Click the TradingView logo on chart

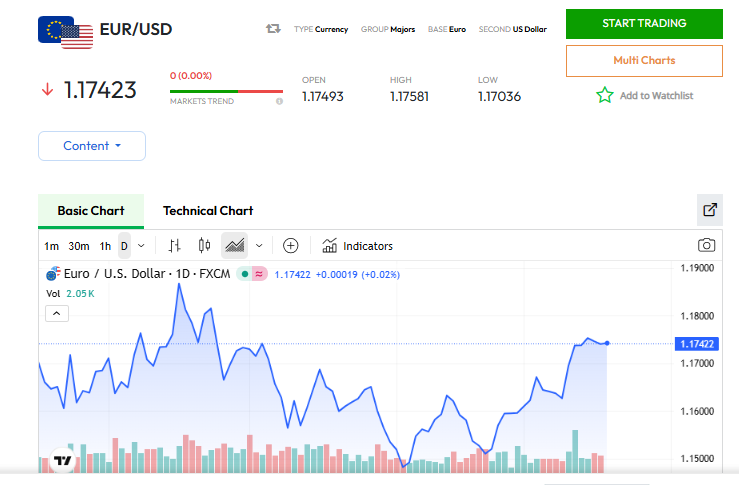[62, 461]
